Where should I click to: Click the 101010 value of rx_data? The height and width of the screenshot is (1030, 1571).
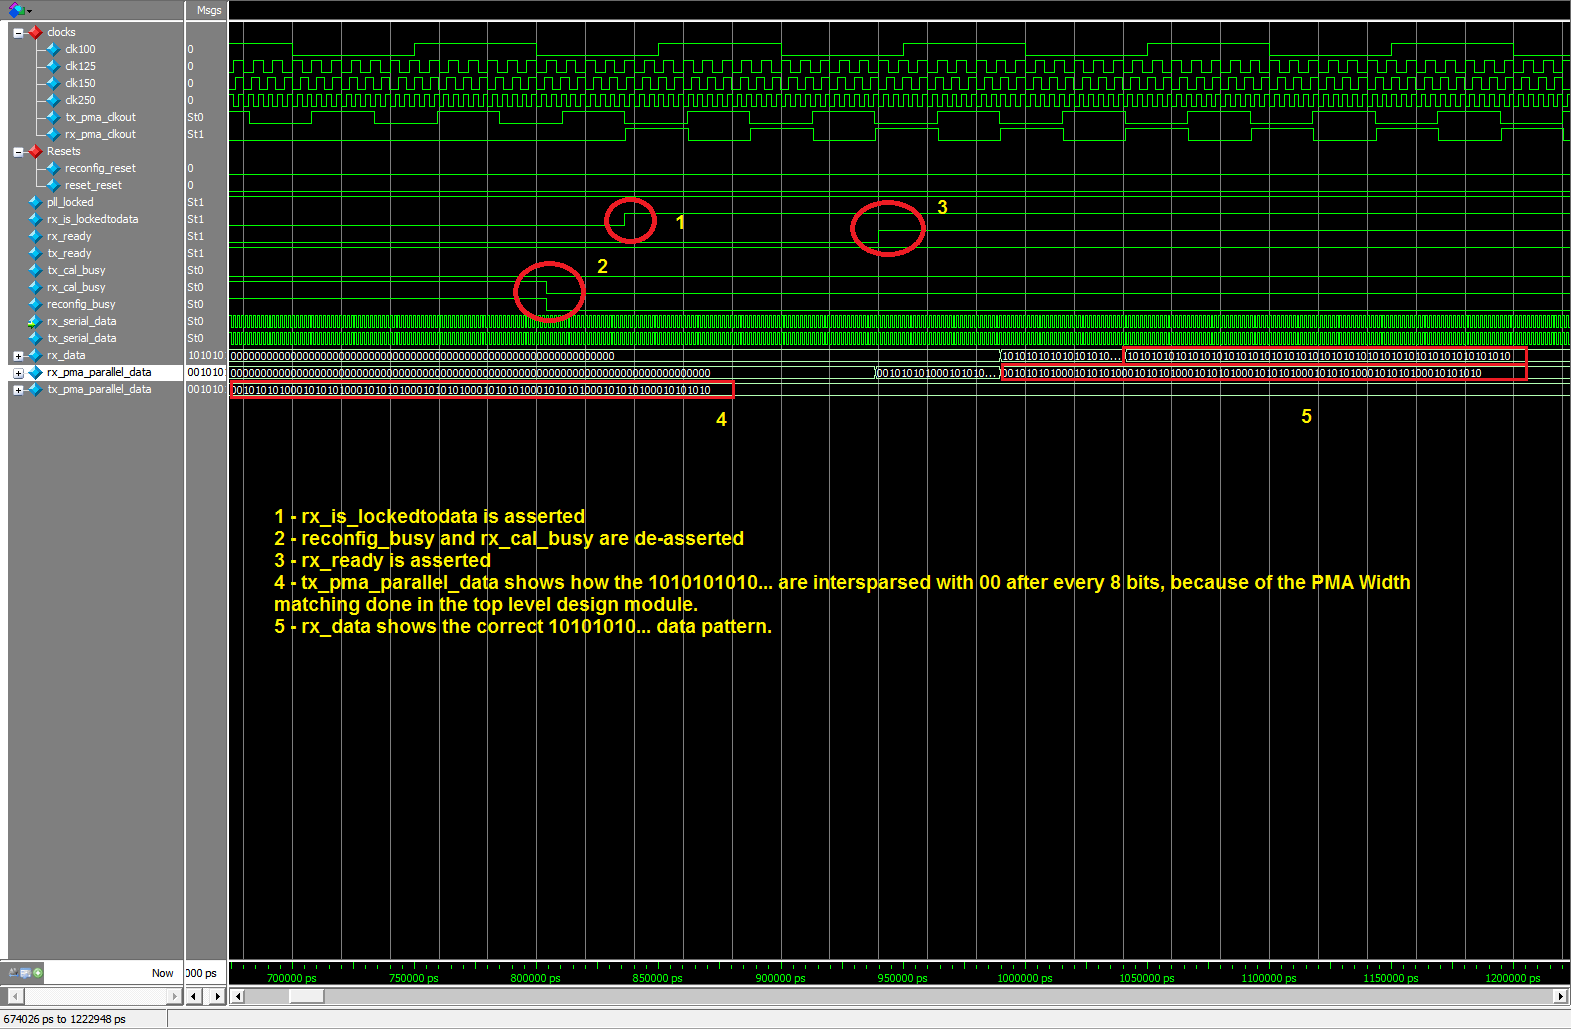(x=206, y=355)
